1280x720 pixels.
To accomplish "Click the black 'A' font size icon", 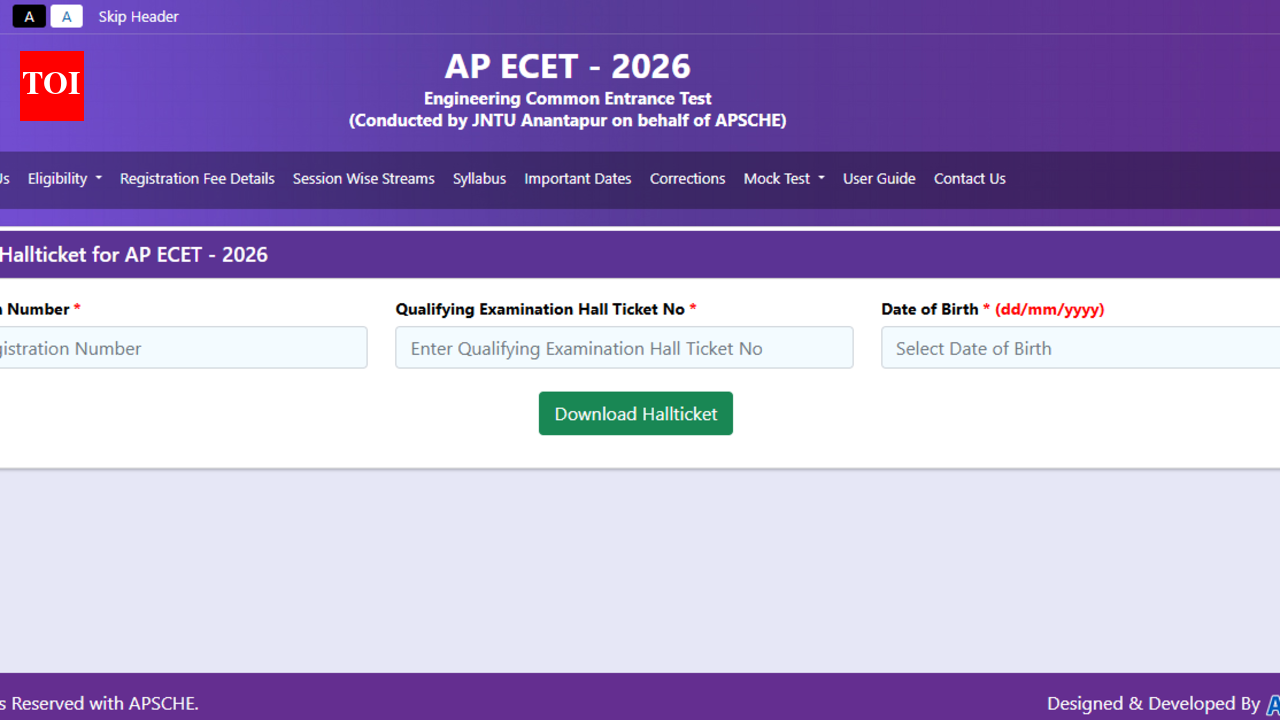I will coord(29,16).
